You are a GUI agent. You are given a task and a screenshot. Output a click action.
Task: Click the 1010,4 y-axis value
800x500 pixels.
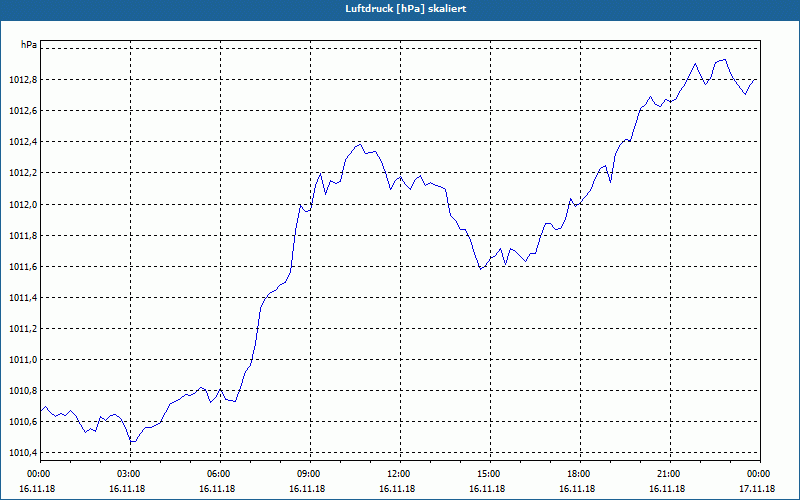coord(23,453)
